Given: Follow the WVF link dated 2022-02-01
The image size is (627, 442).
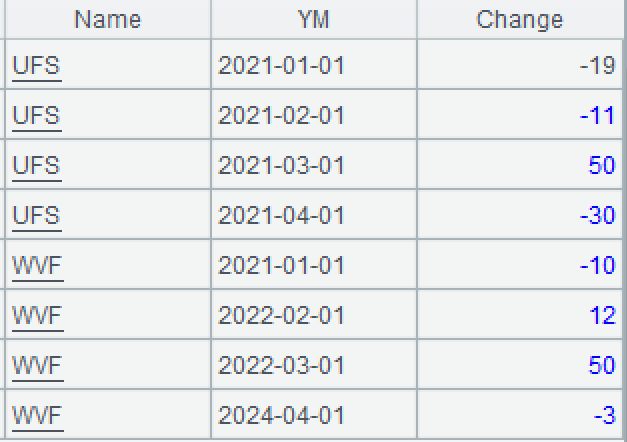Looking at the screenshot, I should 37,316.
